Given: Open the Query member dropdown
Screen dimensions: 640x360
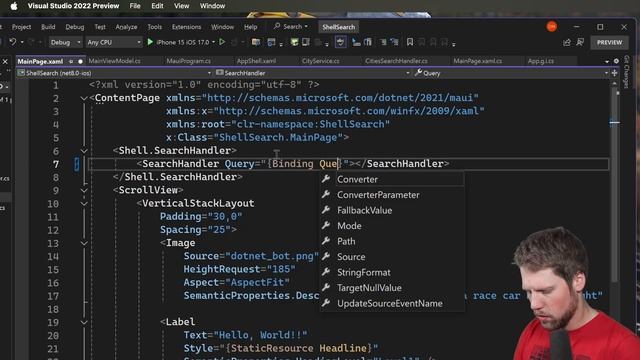Looking at the screenshot, I should point(511,73).
